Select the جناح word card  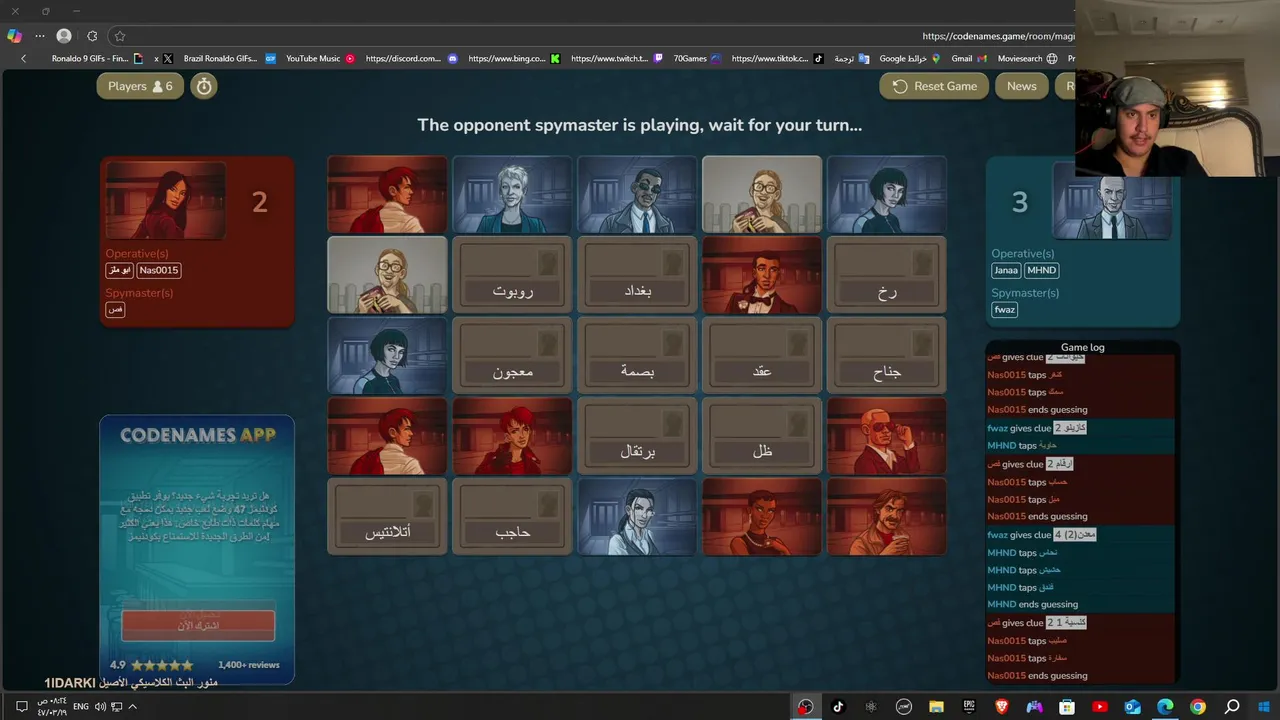(x=887, y=356)
